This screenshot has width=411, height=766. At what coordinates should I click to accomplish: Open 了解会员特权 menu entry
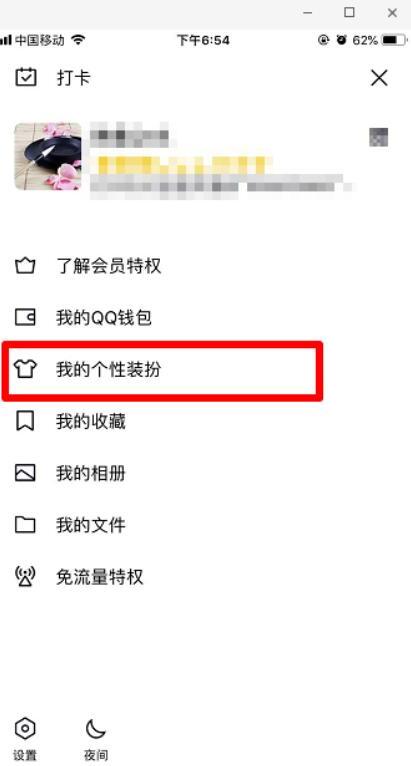pyautogui.click(x=108, y=267)
